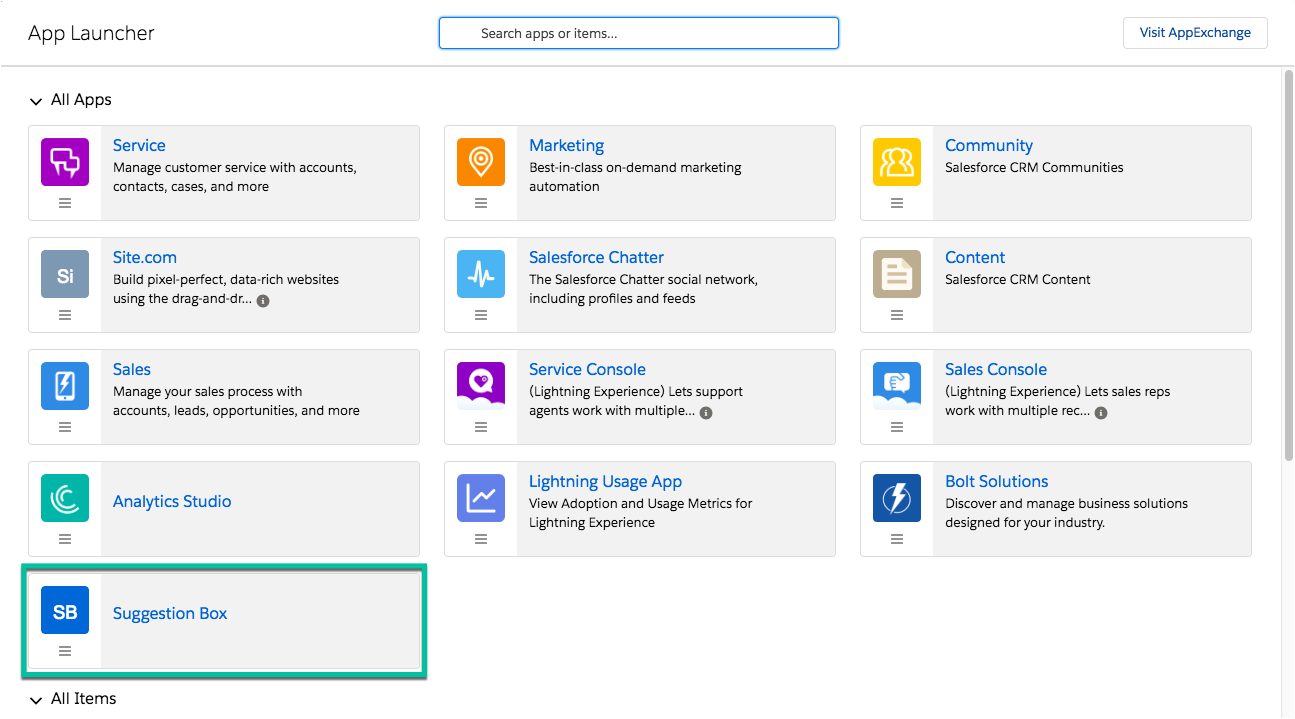Viewport: 1295px width, 719px height.
Task: Open the Marketing app link
Action: pyautogui.click(x=566, y=145)
